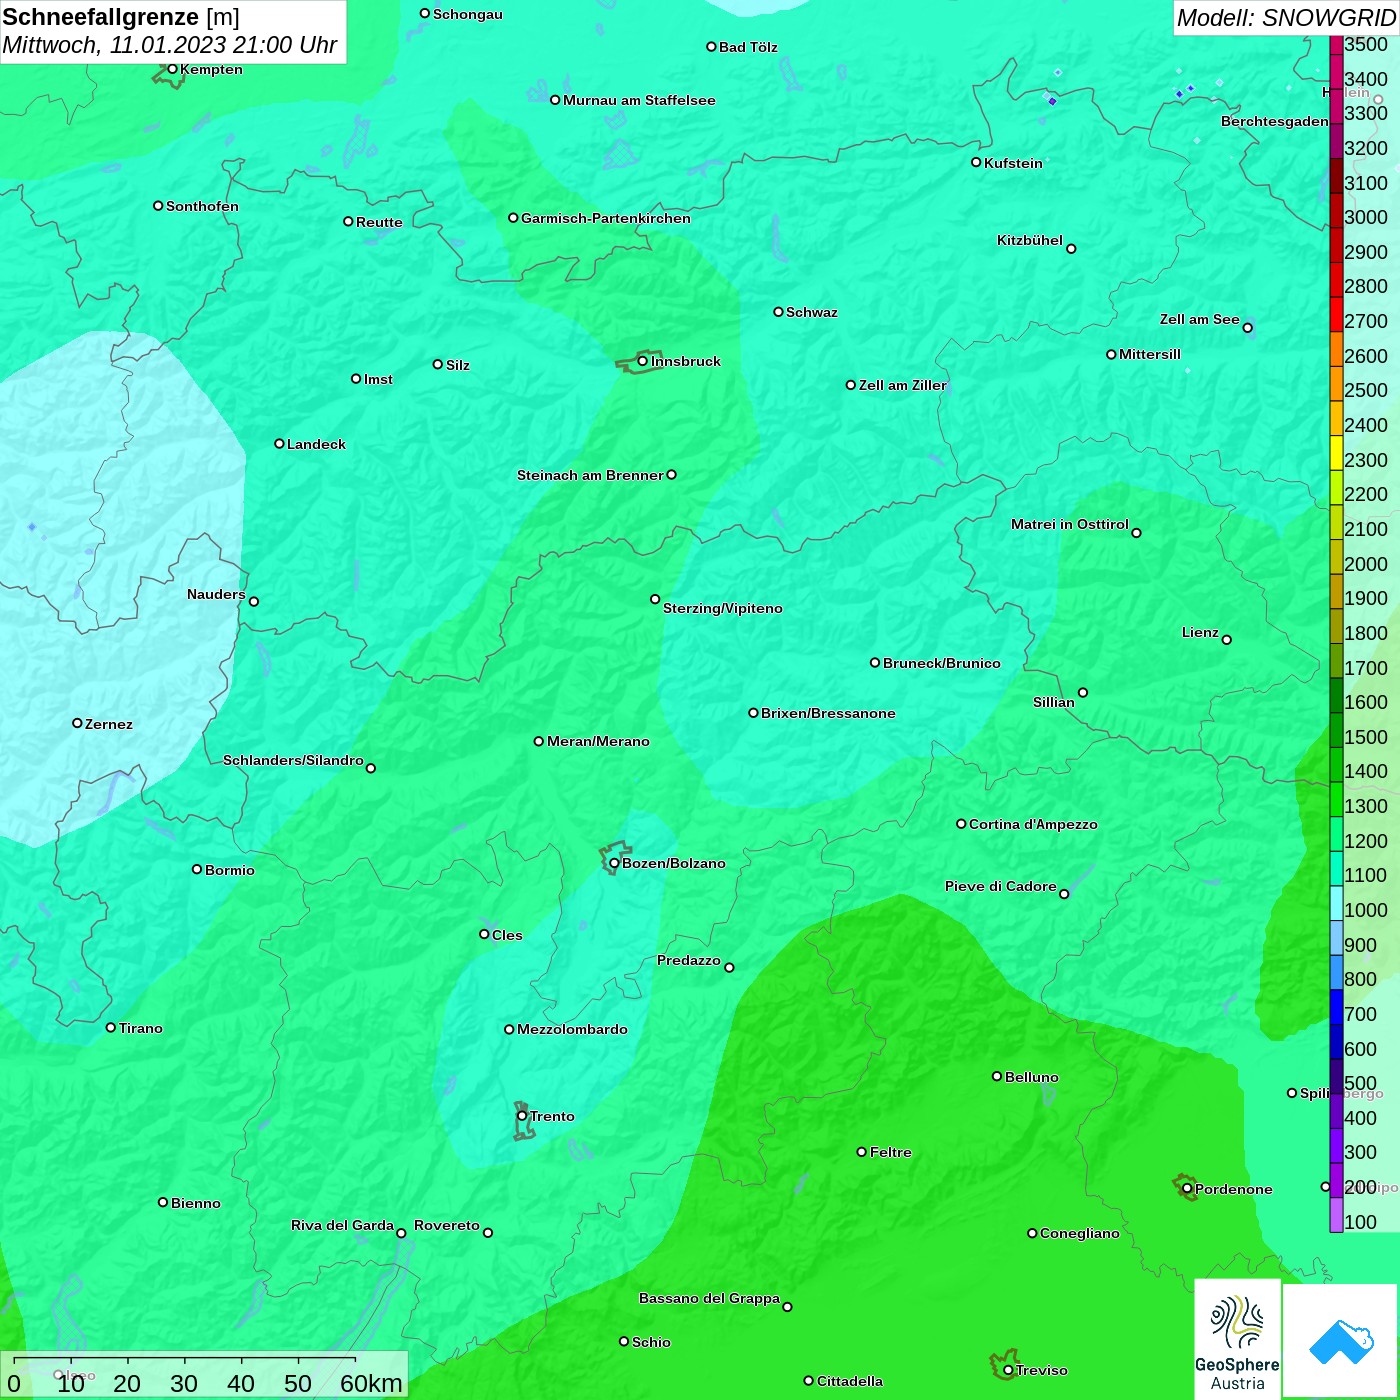The image size is (1400, 1400).
Task: Click the Sterzing/Vipiteno label
Action: pos(723,608)
